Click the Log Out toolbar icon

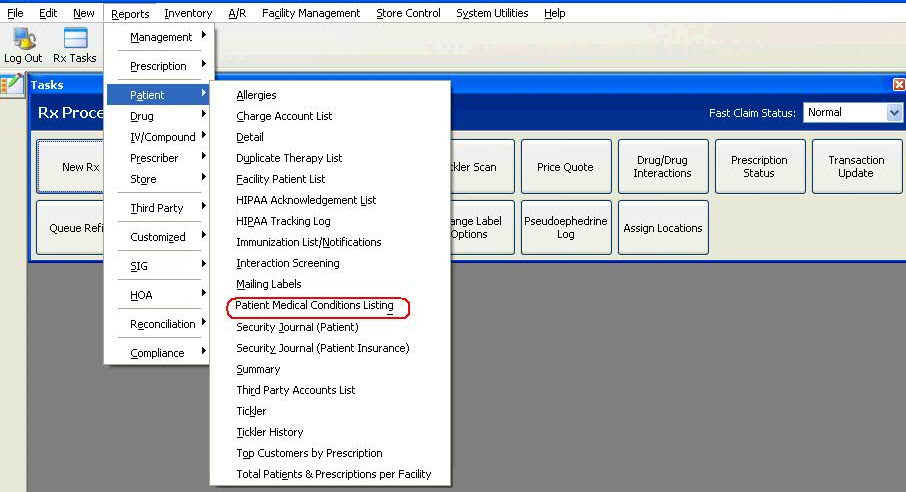click(x=23, y=46)
